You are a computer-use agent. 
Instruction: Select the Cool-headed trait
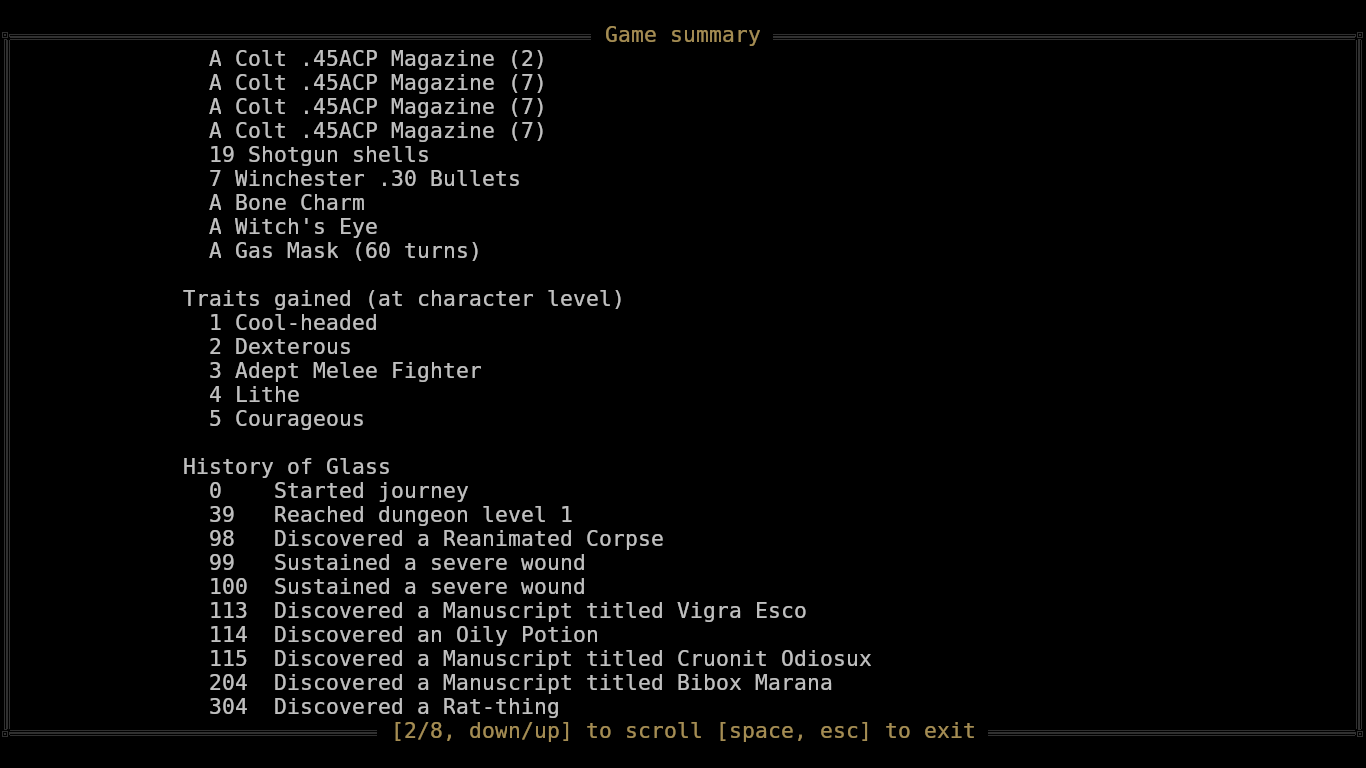[x=293, y=323]
